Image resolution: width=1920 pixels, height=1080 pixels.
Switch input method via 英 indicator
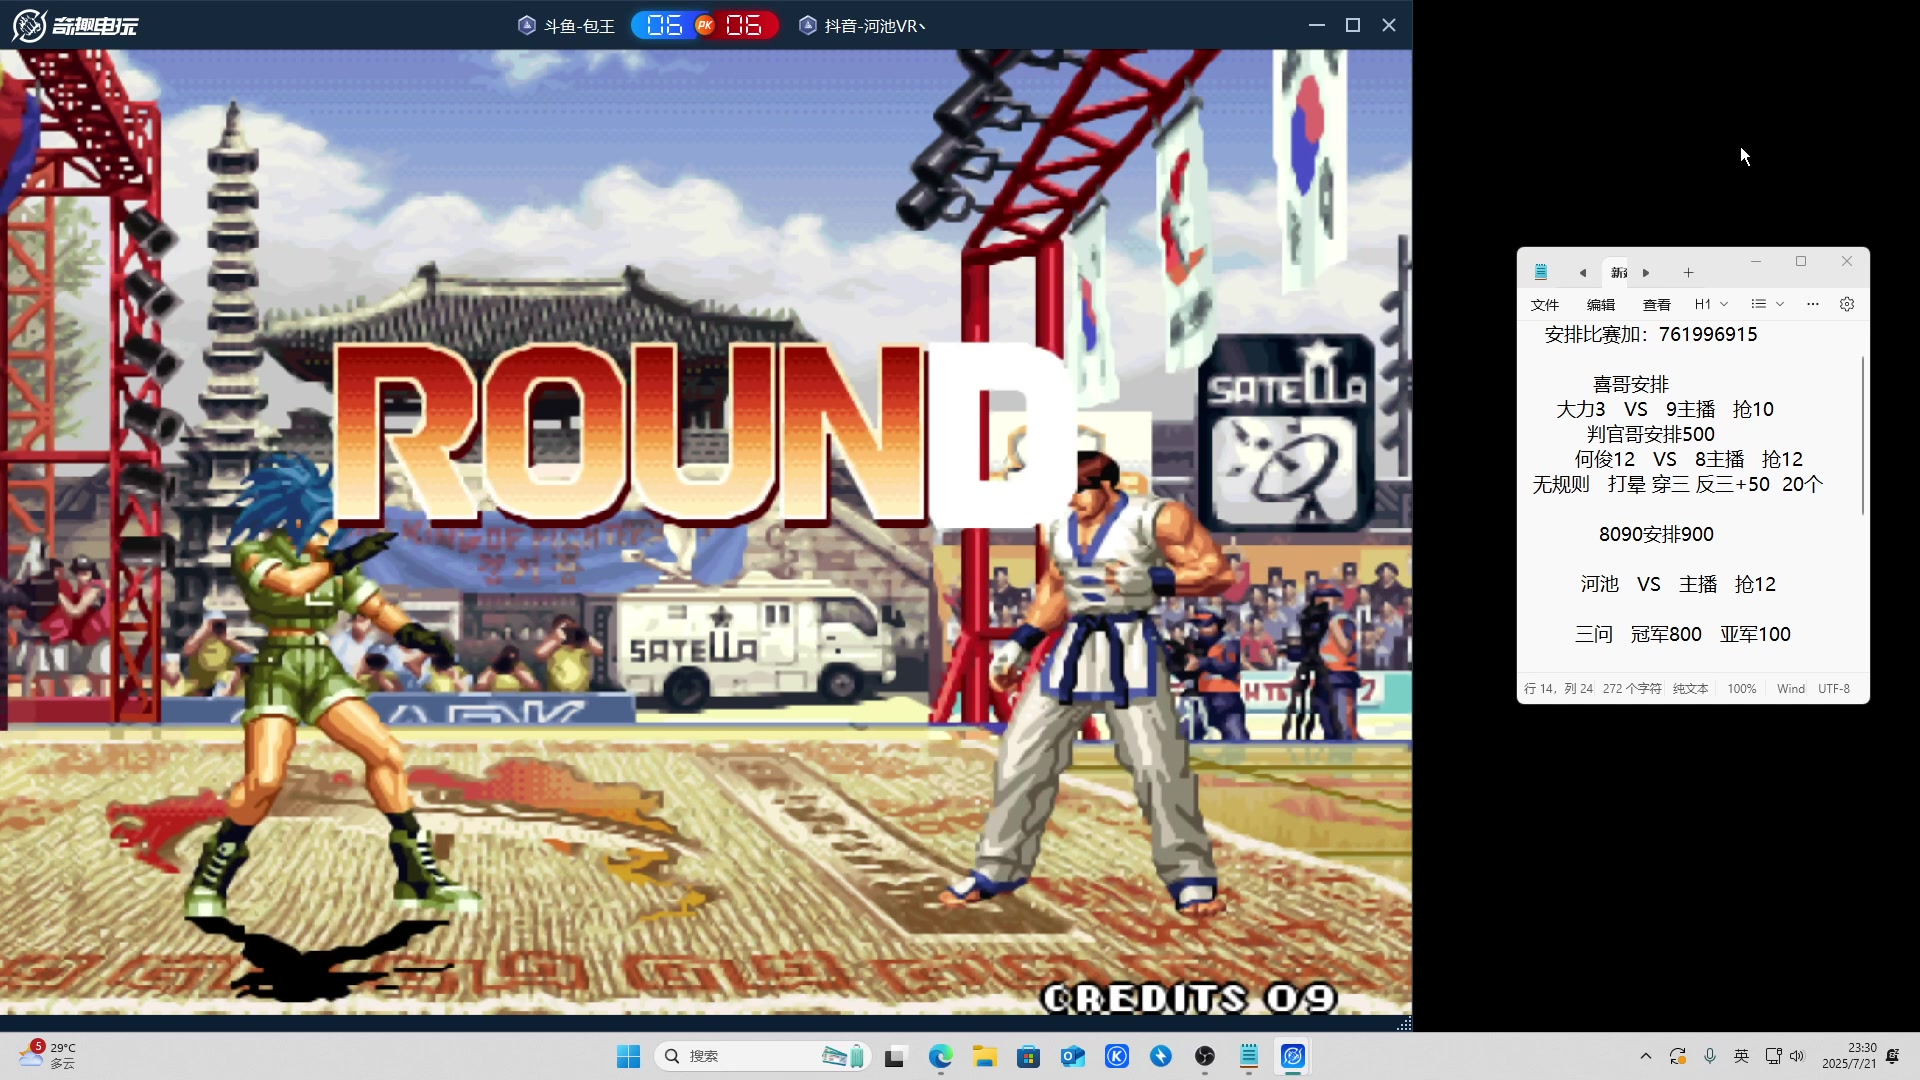(x=1741, y=1056)
